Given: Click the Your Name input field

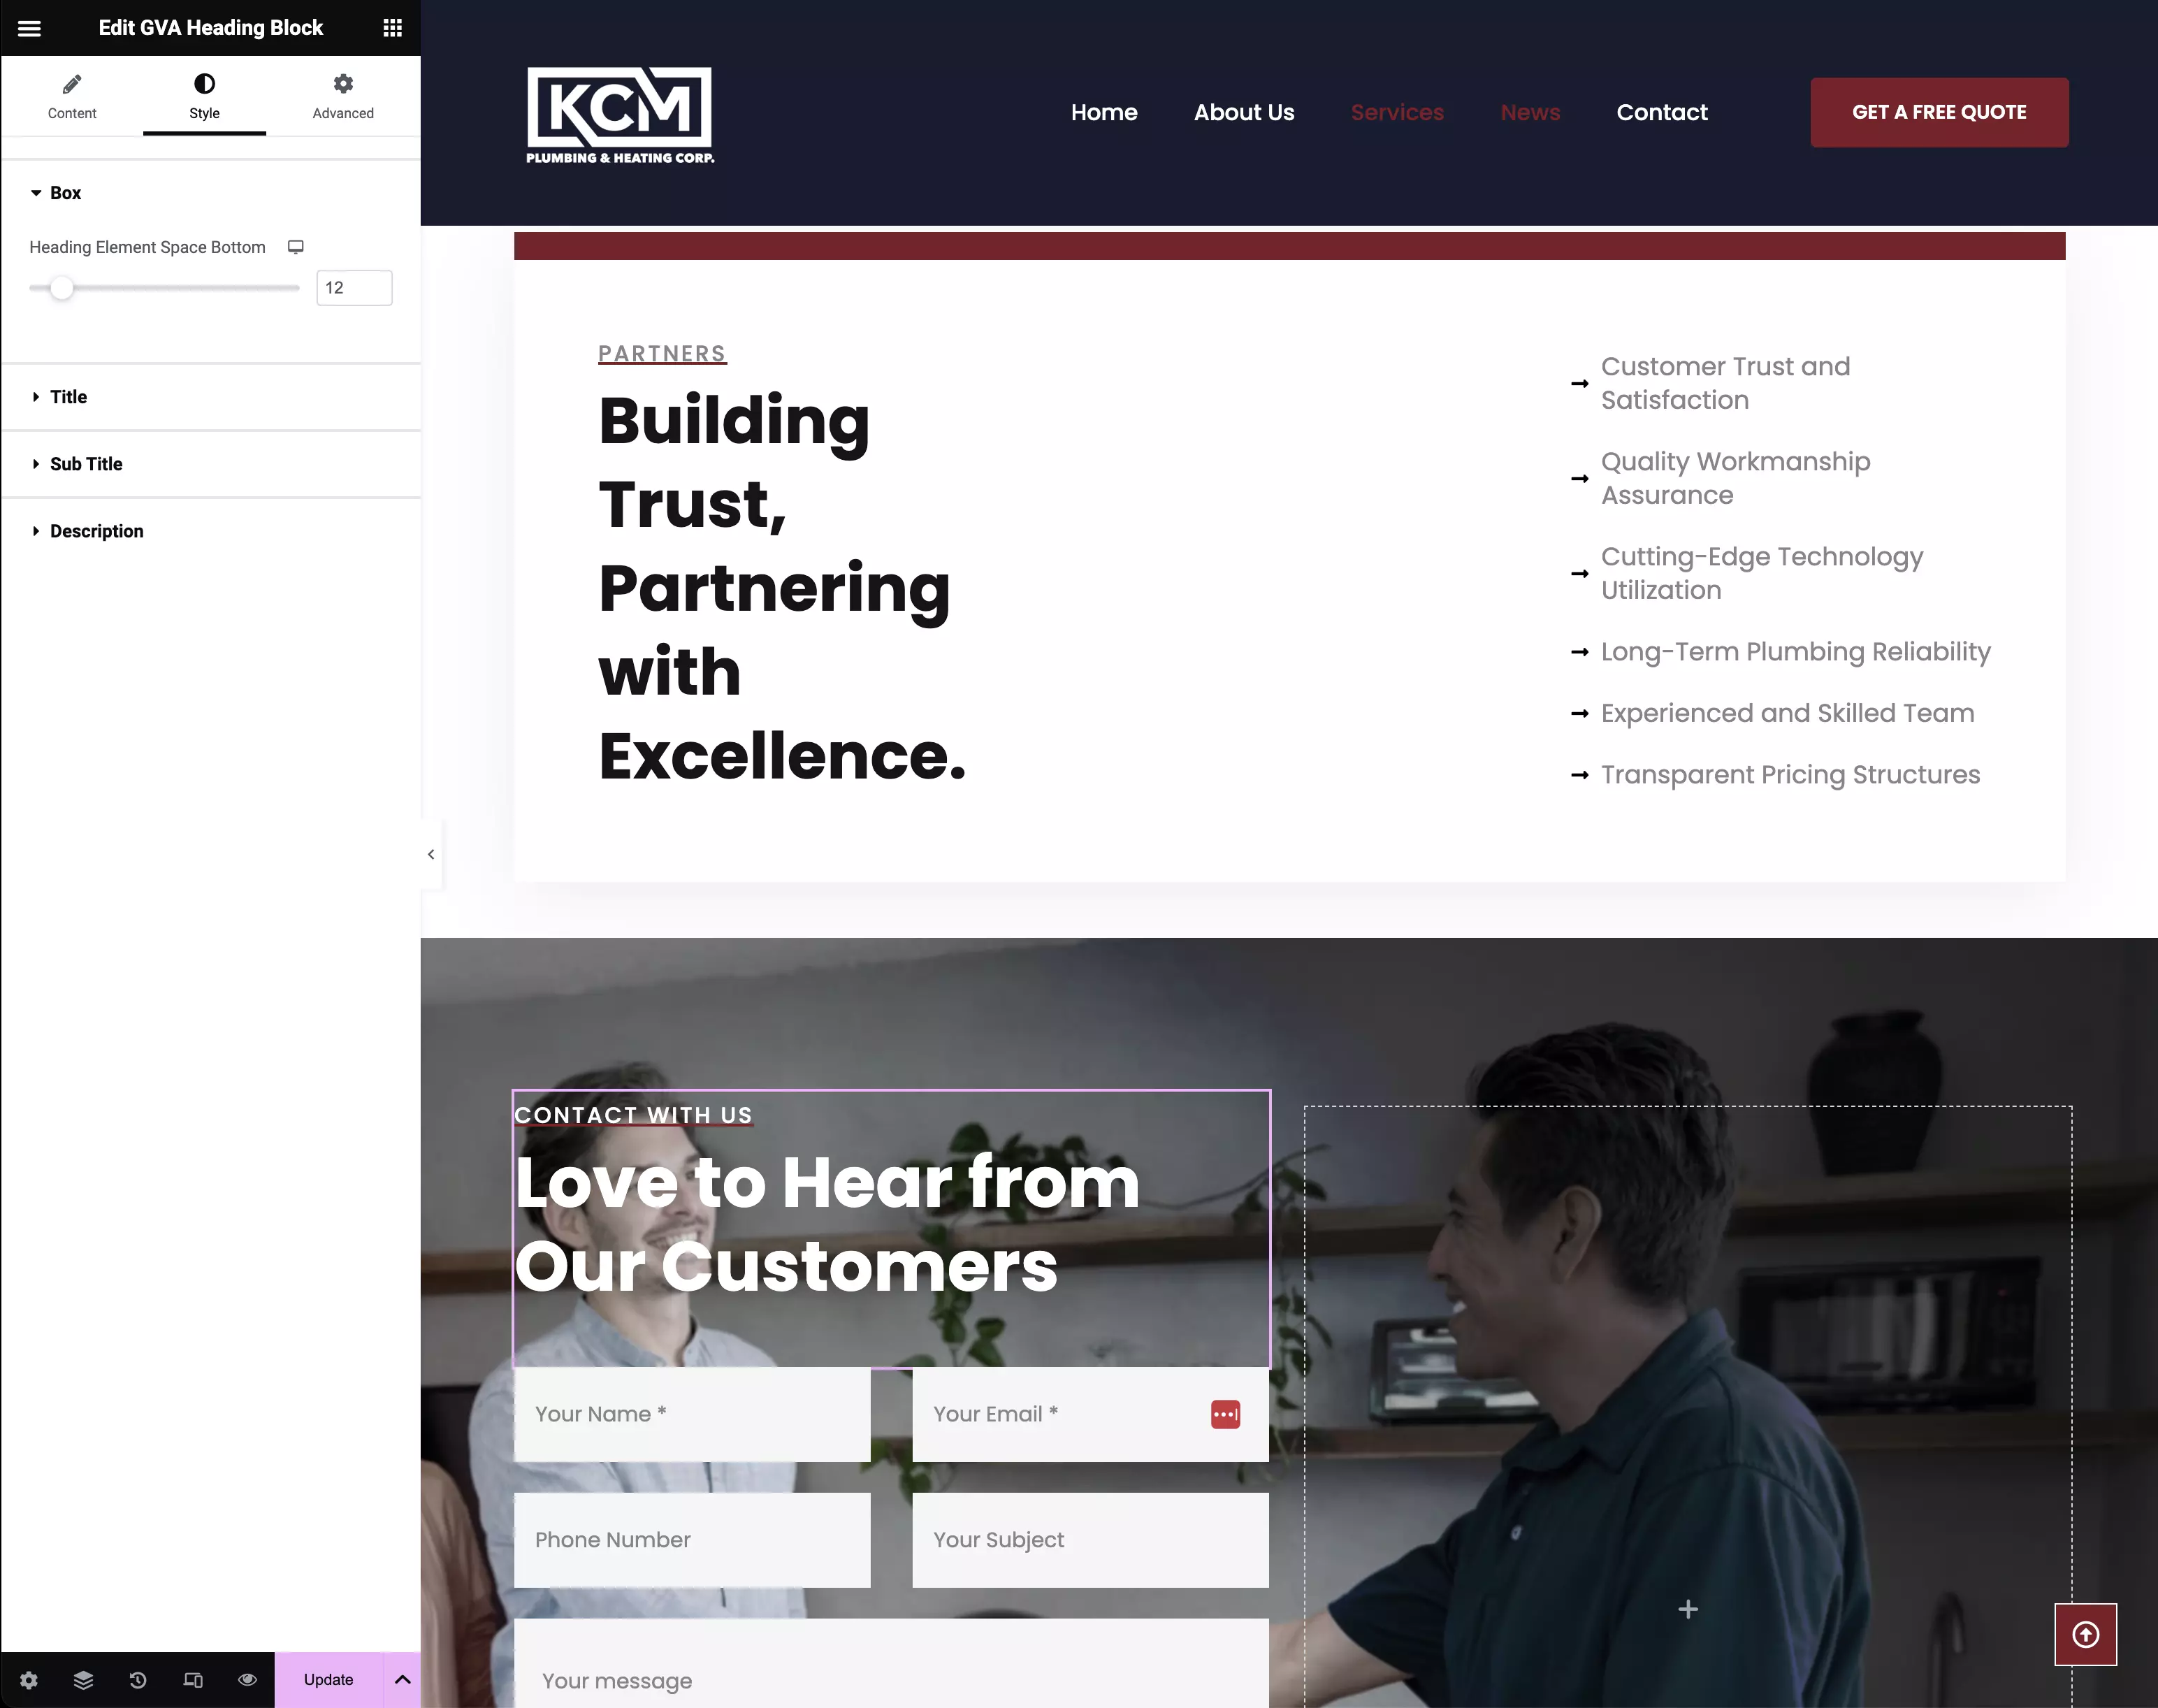Looking at the screenshot, I should (x=692, y=1414).
